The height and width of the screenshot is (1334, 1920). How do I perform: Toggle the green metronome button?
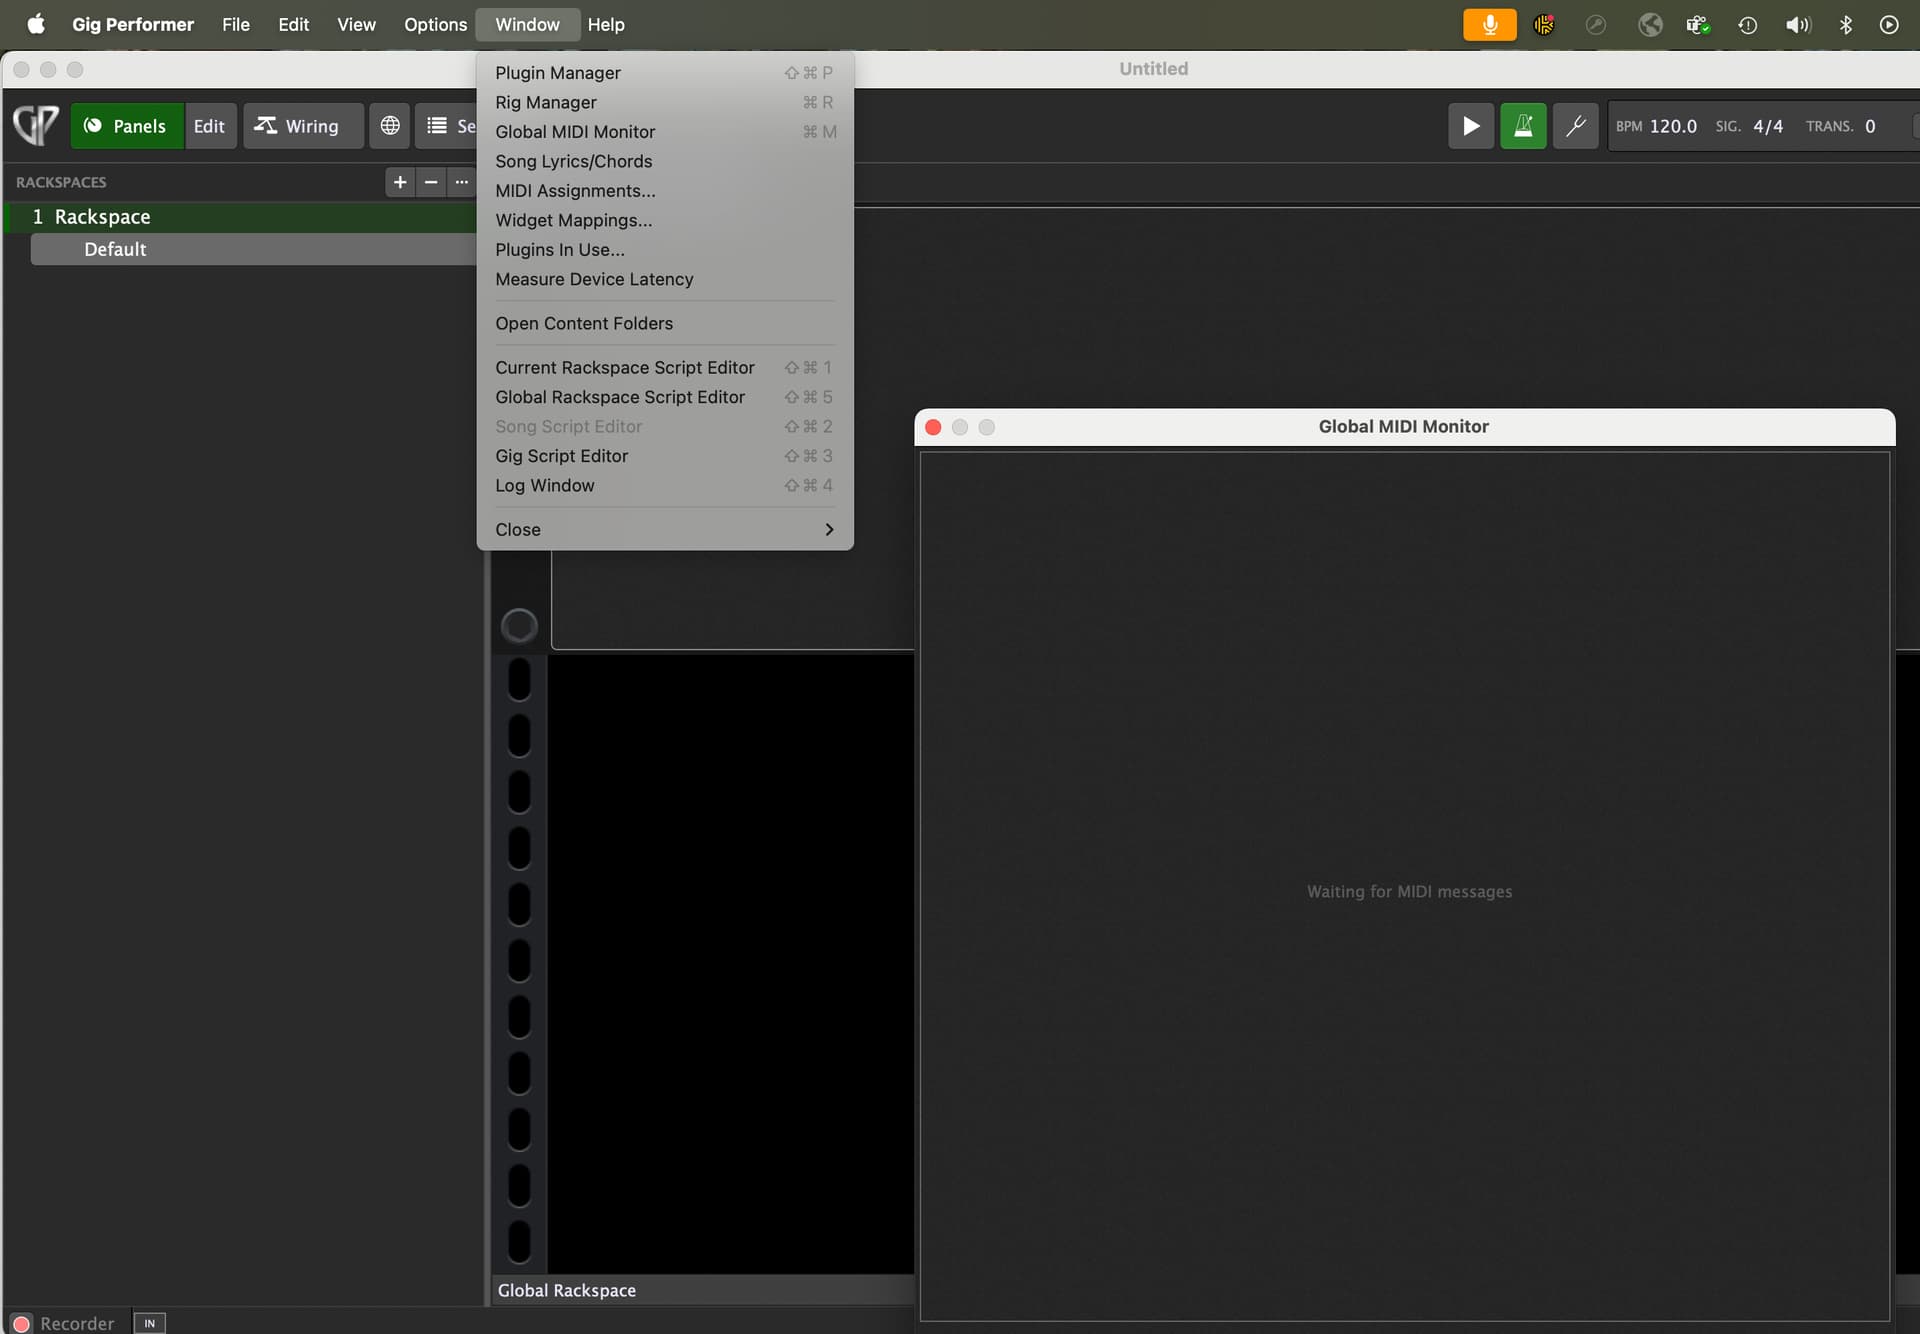(1523, 126)
